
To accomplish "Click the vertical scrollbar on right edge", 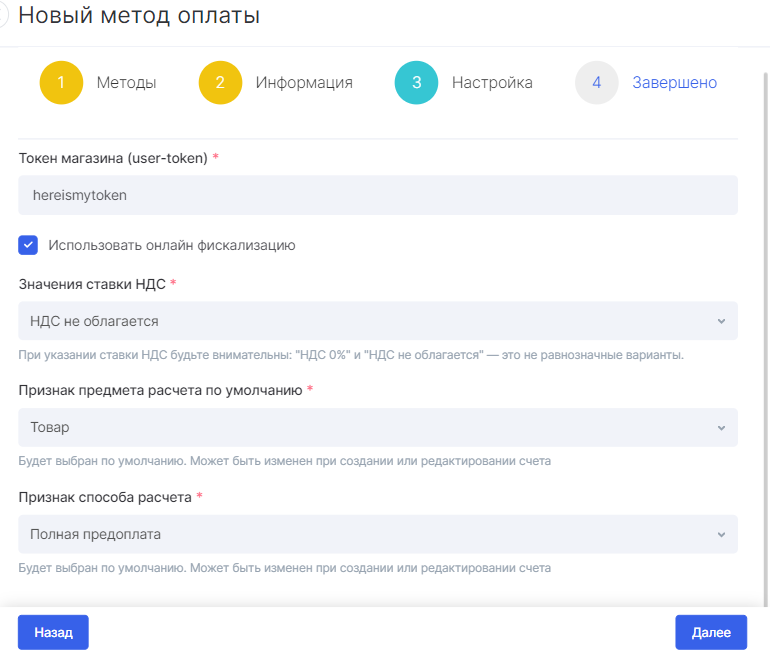I will click(x=766, y=339).
